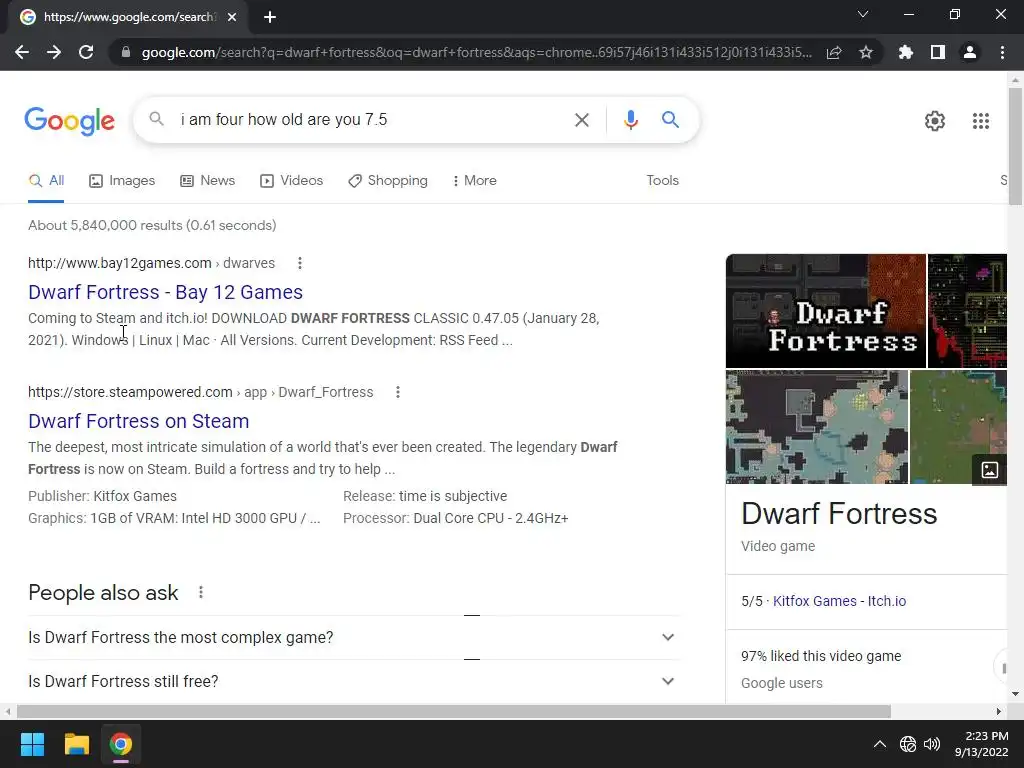1024x768 pixels.
Task: Click the browser forward arrow
Action: tap(54, 52)
